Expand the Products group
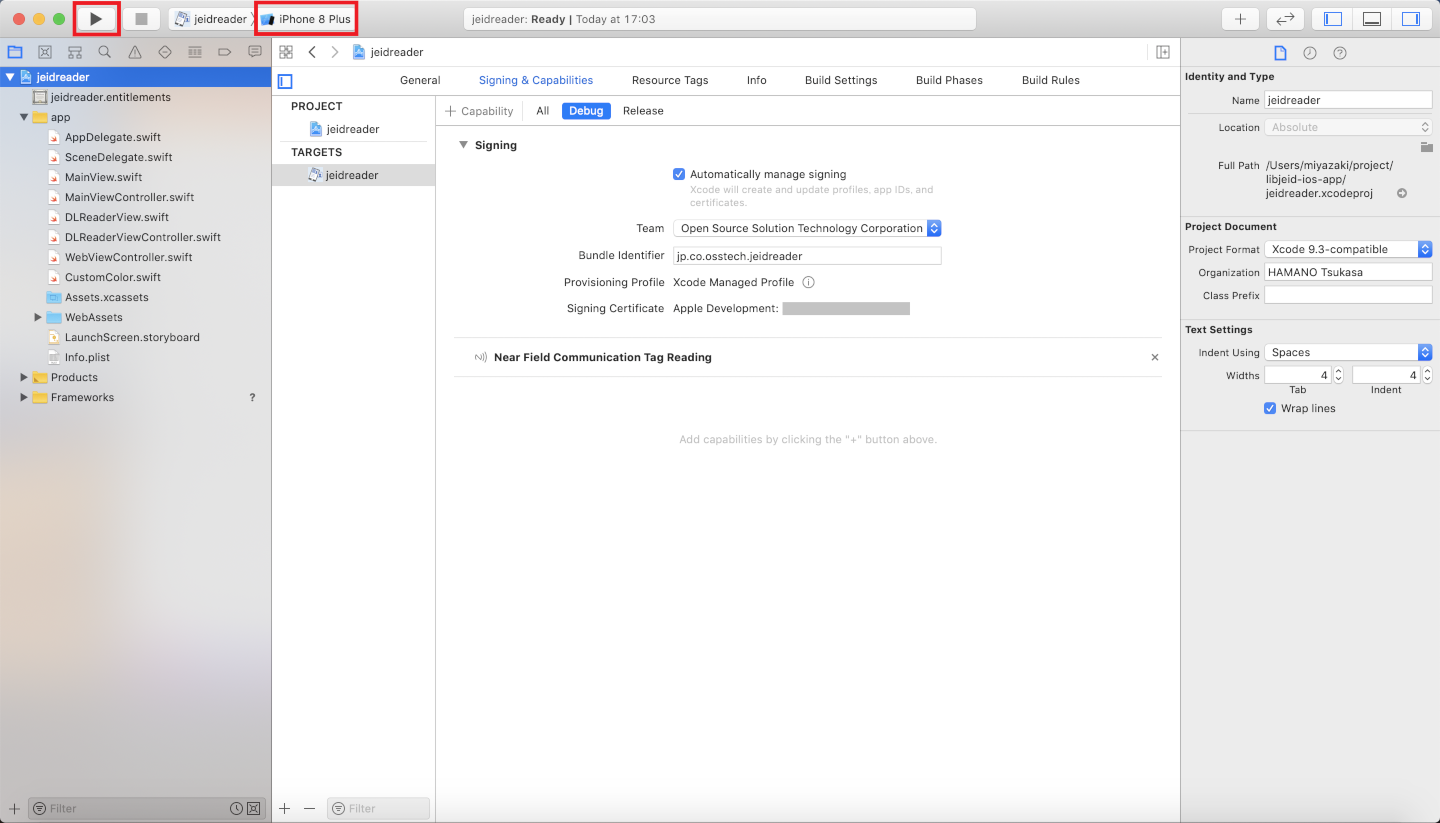The height and width of the screenshot is (823, 1440). point(24,377)
